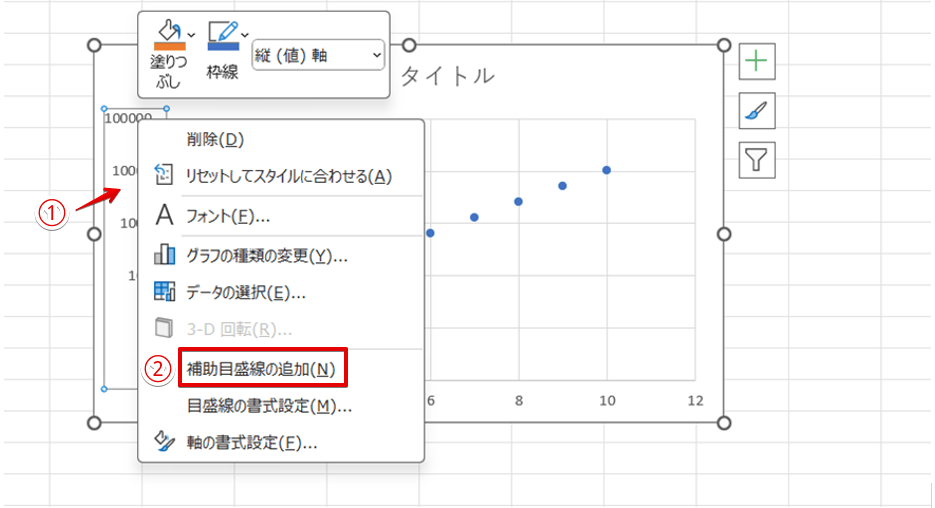Select 削除(D) from the context menu
The width and height of the screenshot is (935, 508).
[281, 140]
